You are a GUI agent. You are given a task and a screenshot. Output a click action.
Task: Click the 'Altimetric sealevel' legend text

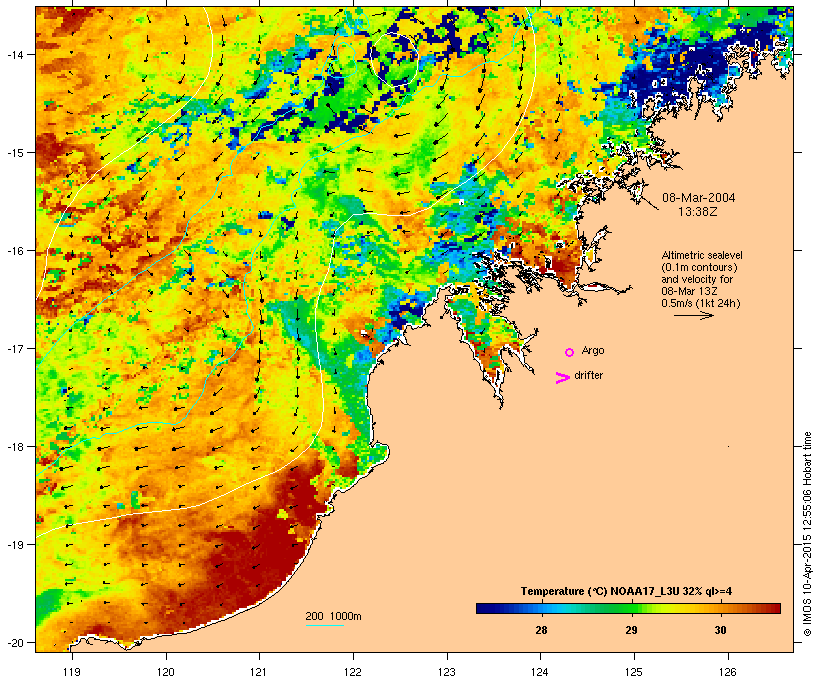pos(702,255)
